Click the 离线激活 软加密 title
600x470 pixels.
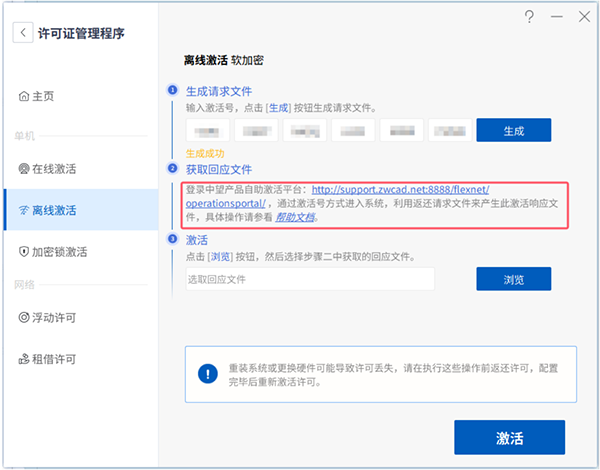(223, 60)
